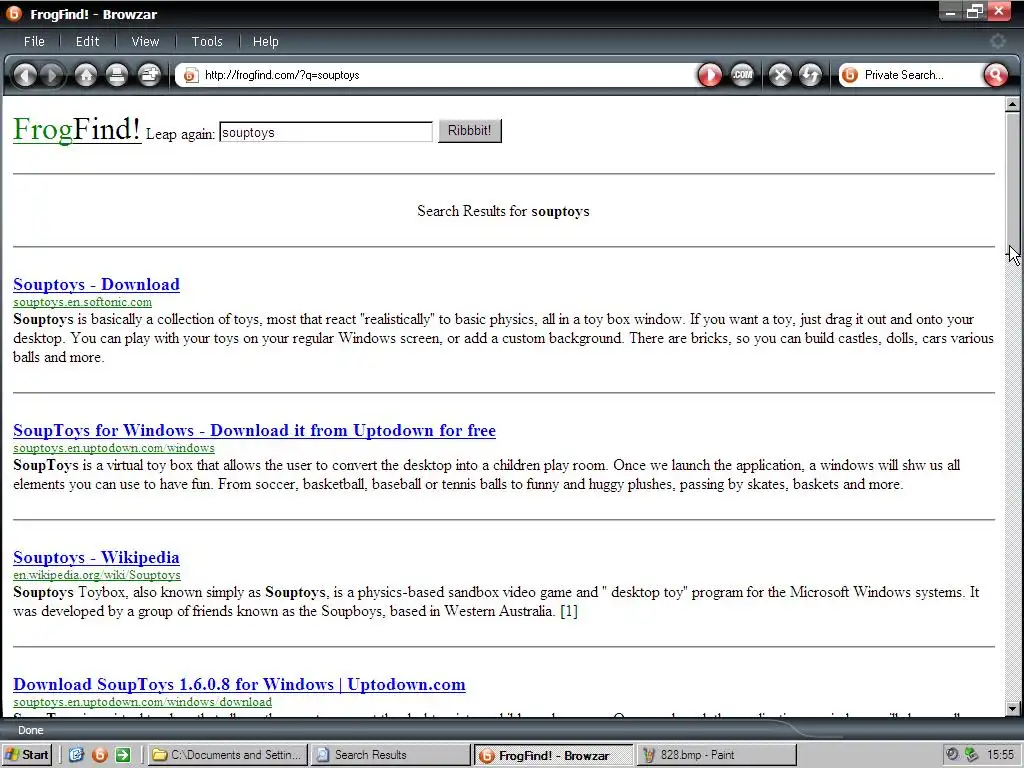
Task: Click the 15:55 taskbar clock
Action: click(x=1000, y=754)
